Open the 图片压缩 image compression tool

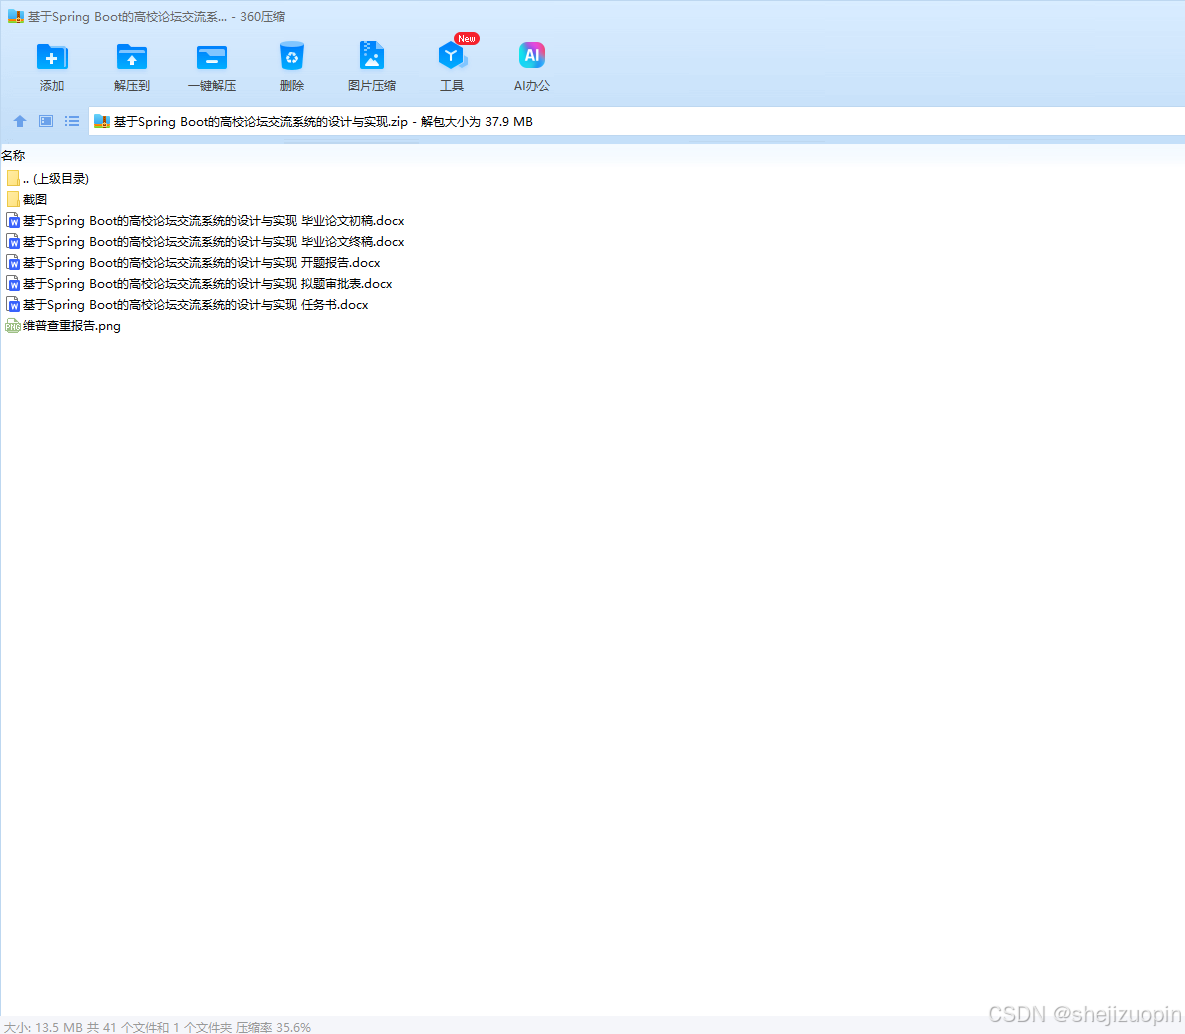[372, 56]
